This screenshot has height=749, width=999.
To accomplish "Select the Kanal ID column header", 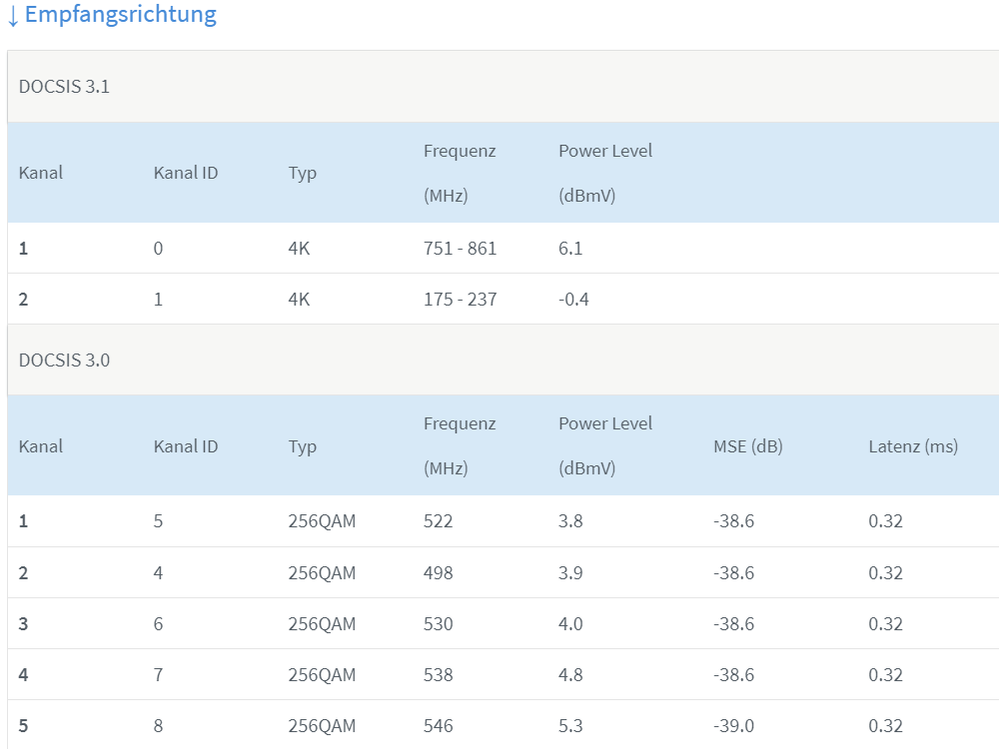I will (x=186, y=172).
